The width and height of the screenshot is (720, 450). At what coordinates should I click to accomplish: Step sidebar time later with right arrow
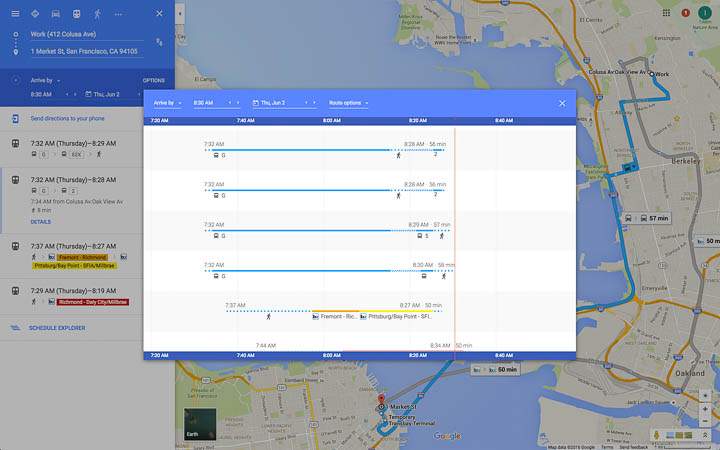click(x=75, y=94)
